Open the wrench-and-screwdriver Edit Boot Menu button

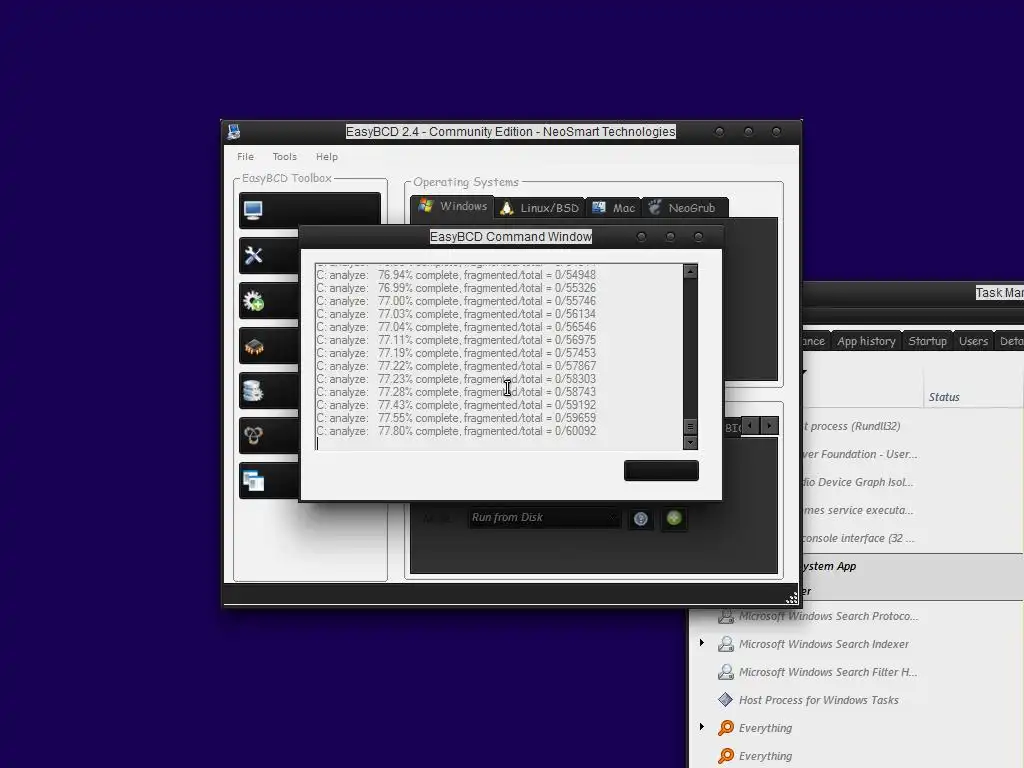point(269,255)
